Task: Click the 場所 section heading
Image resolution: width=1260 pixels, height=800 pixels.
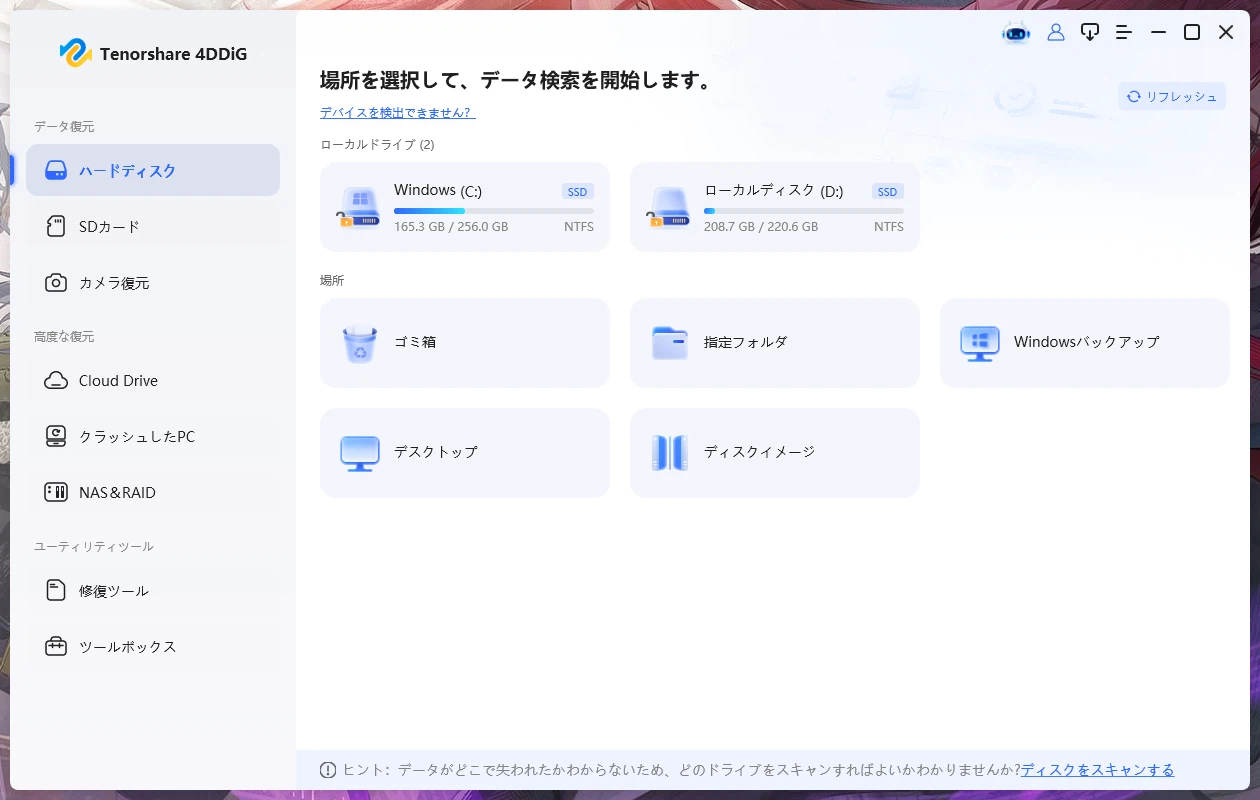Action: point(332,281)
